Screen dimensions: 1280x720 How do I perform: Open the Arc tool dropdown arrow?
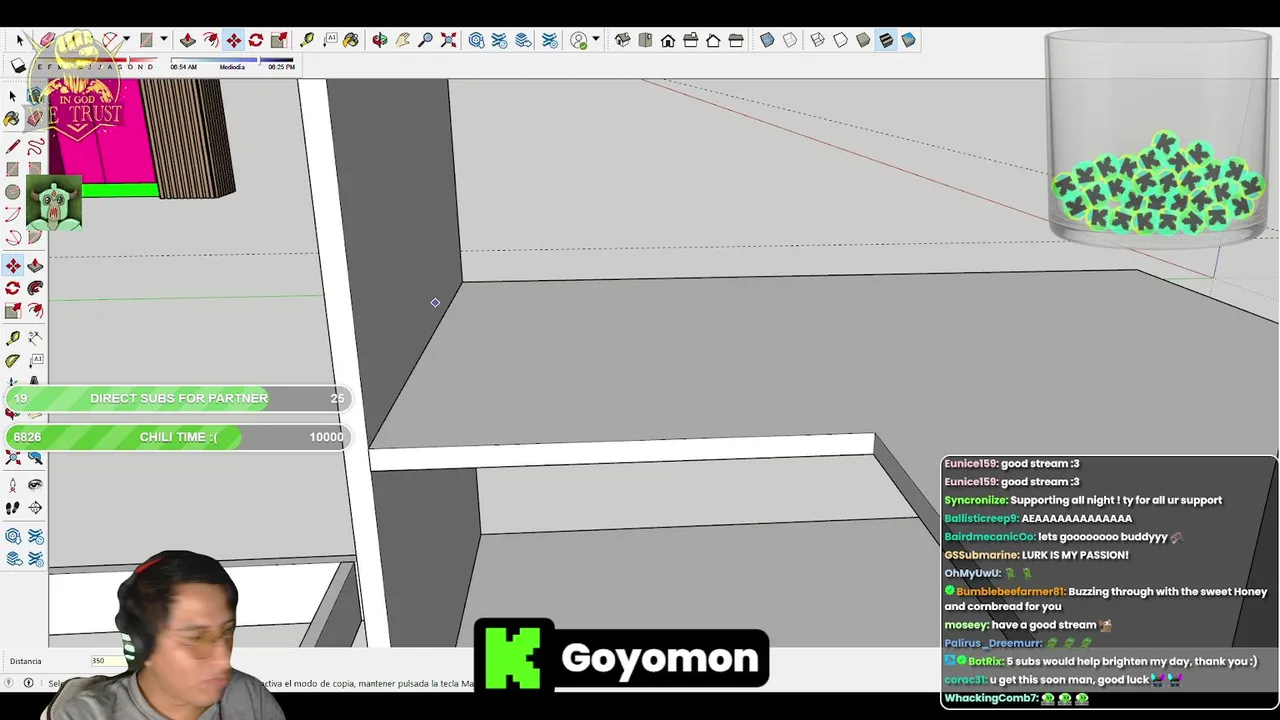click(x=127, y=40)
